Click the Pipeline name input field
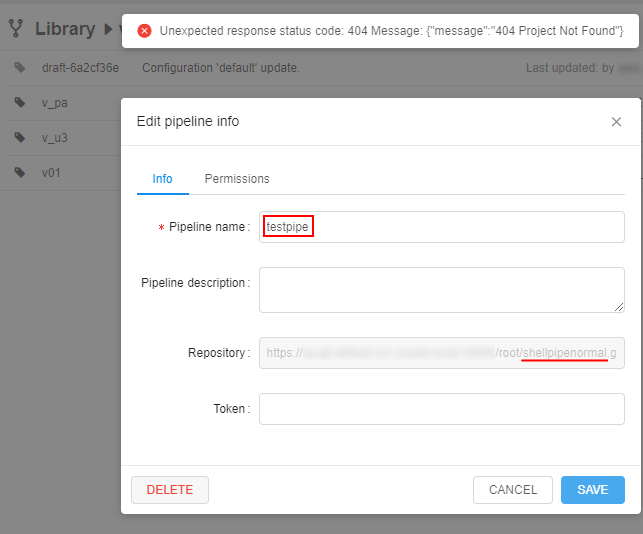Image resolution: width=643 pixels, height=534 pixels. coord(442,227)
